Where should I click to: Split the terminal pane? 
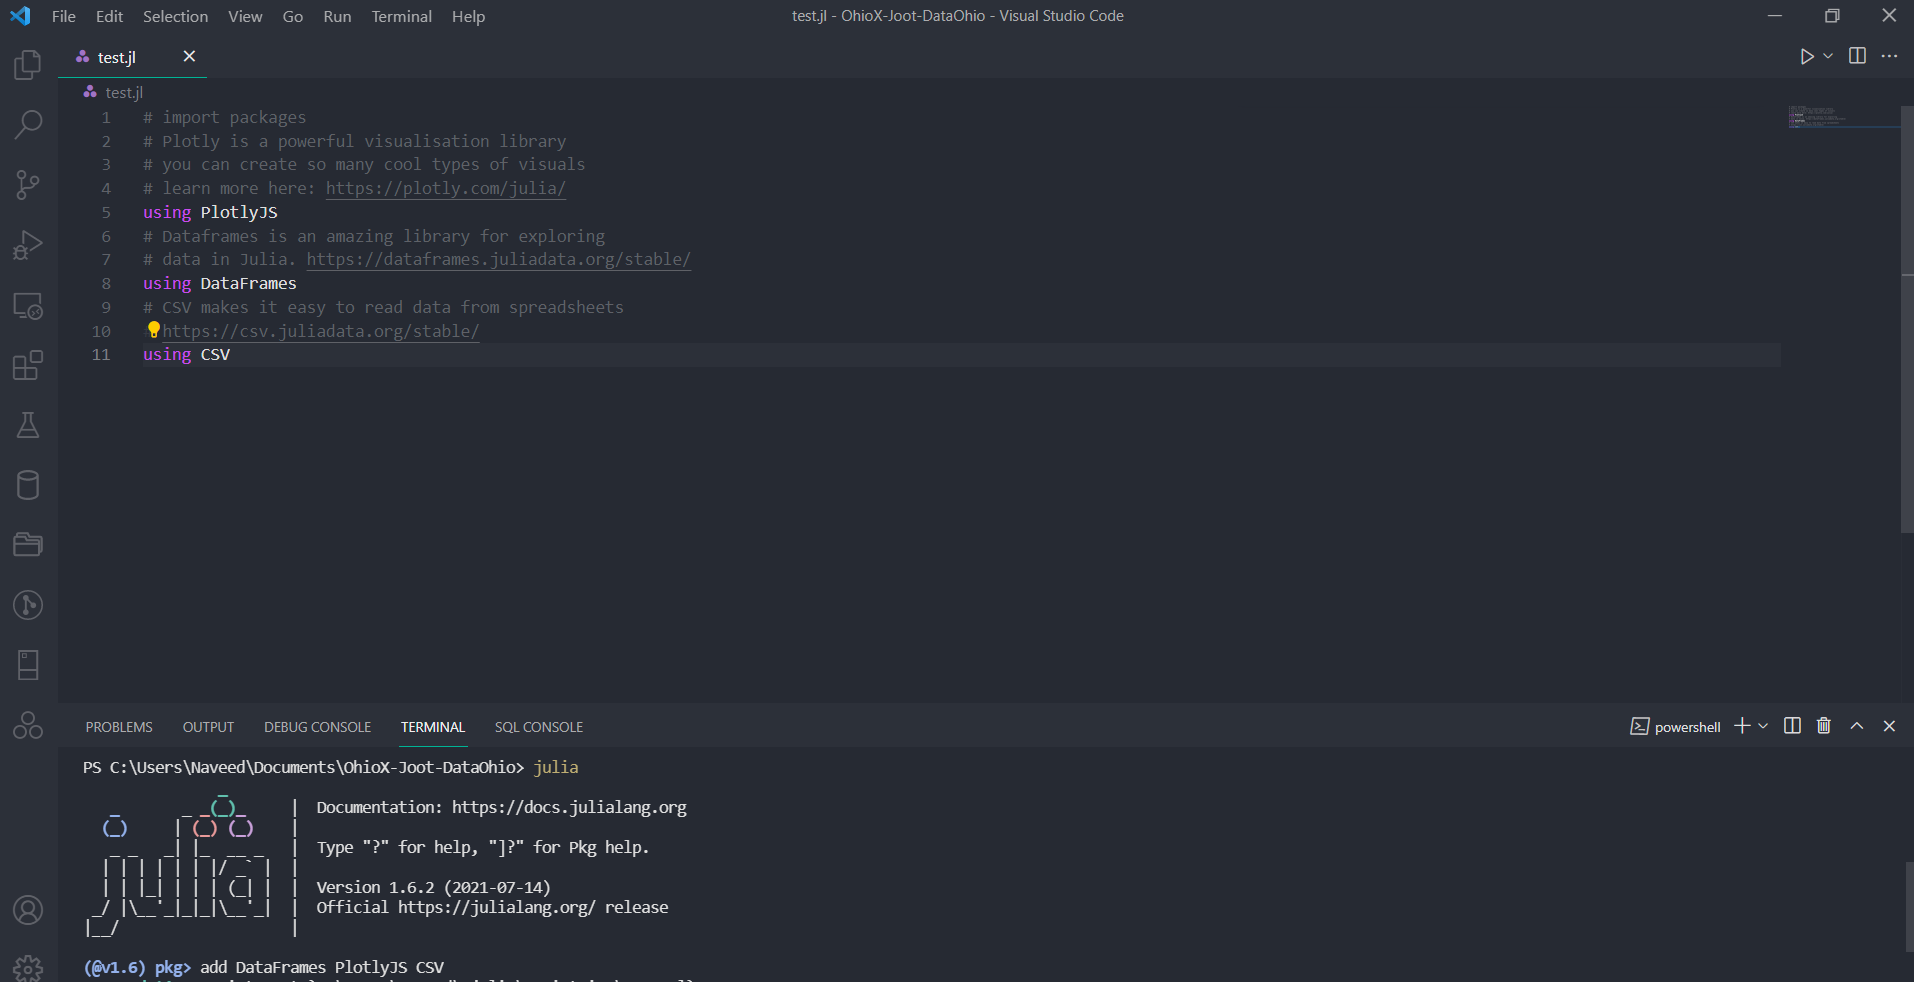1792,726
